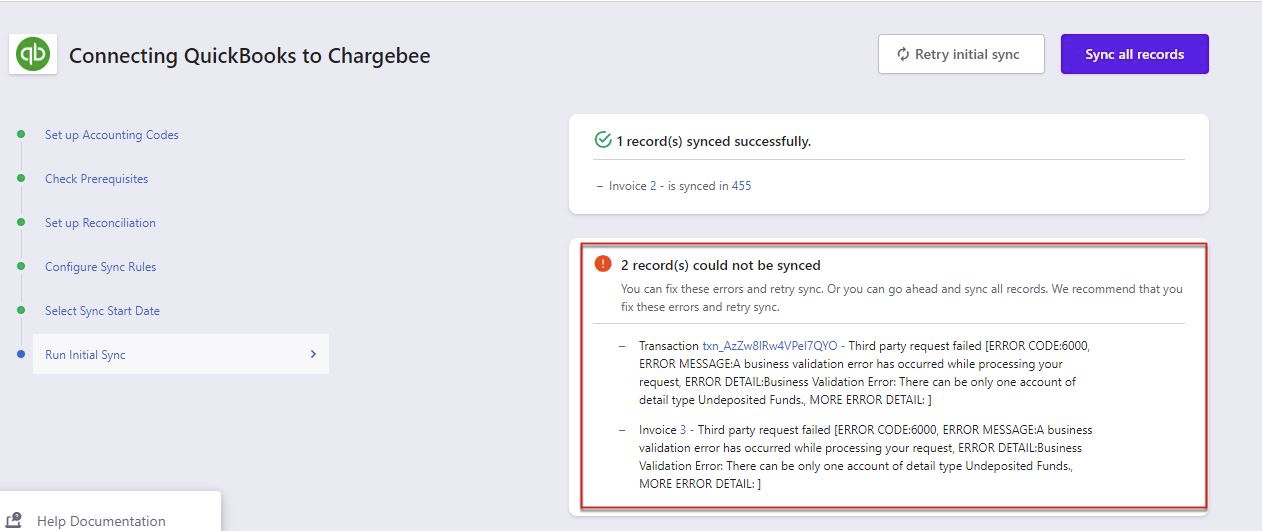Image resolution: width=1262 pixels, height=531 pixels.
Task: Click the green success checkmark icon
Action: click(602, 141)
